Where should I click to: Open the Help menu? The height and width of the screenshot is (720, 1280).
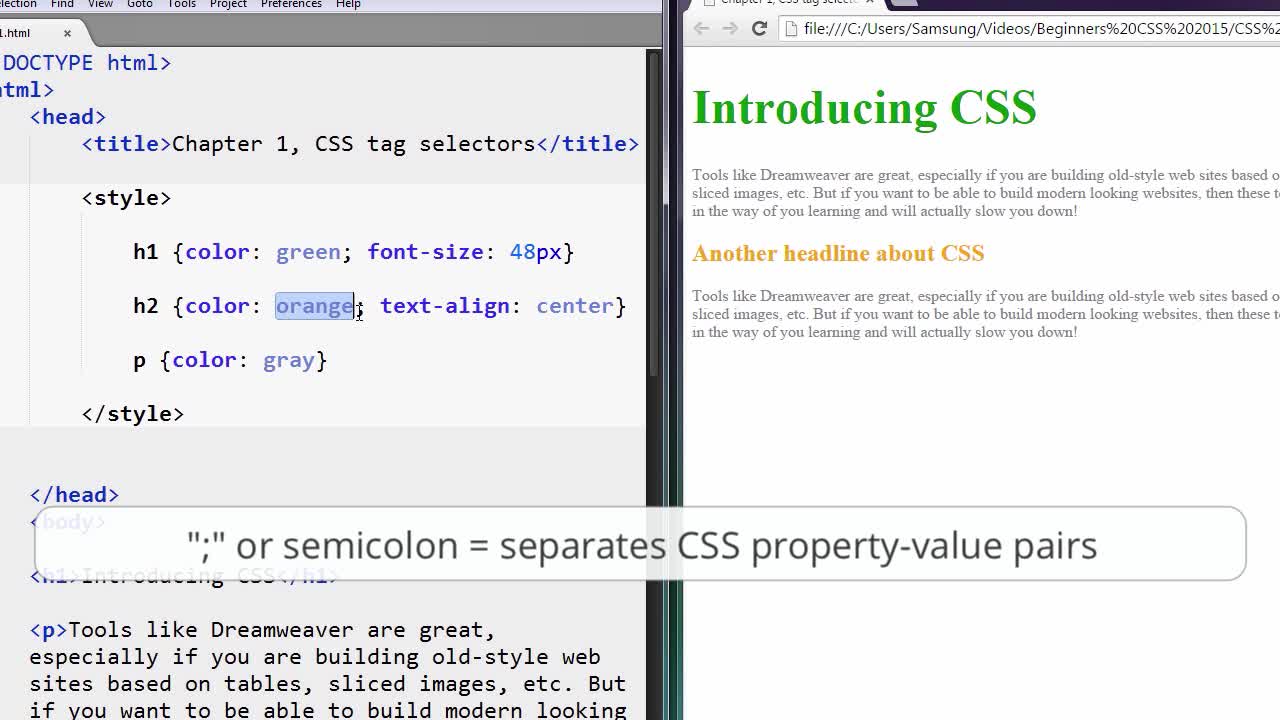click(348, 4)
